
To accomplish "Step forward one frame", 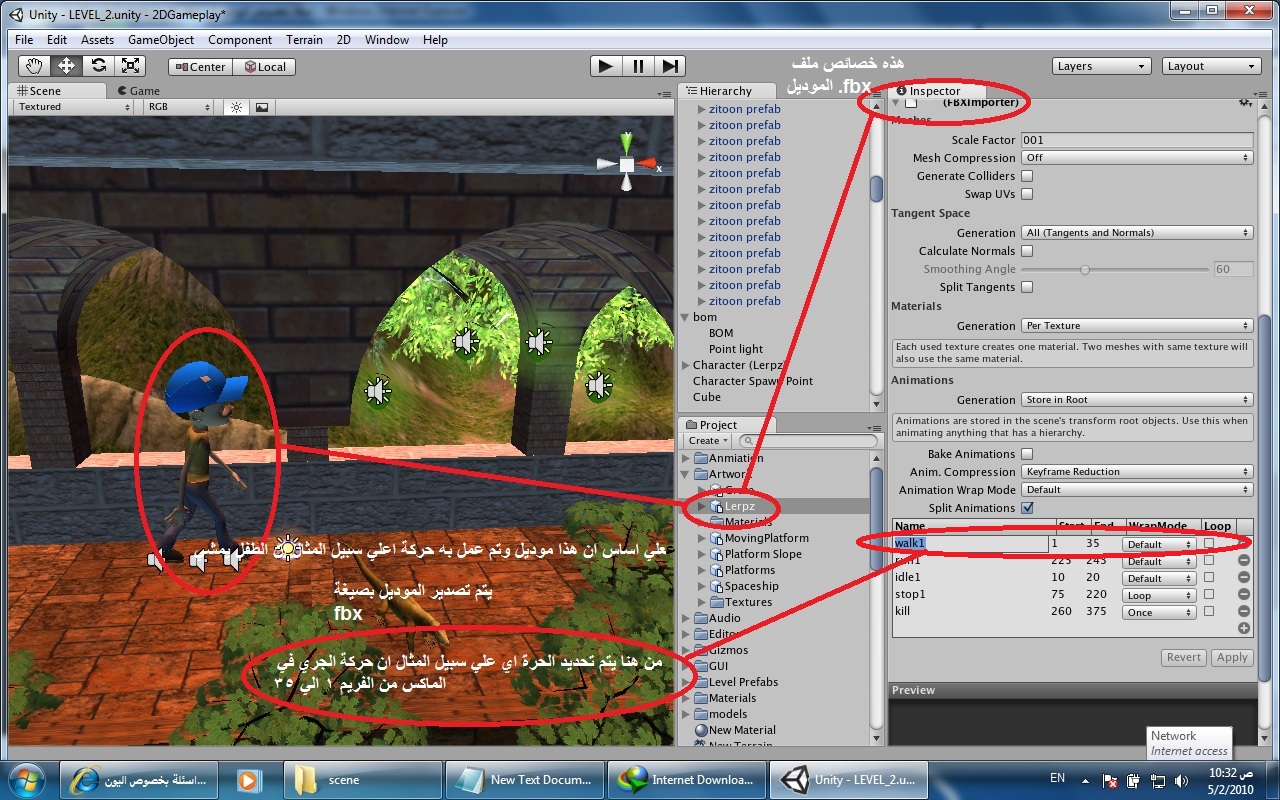I will 669,66.
